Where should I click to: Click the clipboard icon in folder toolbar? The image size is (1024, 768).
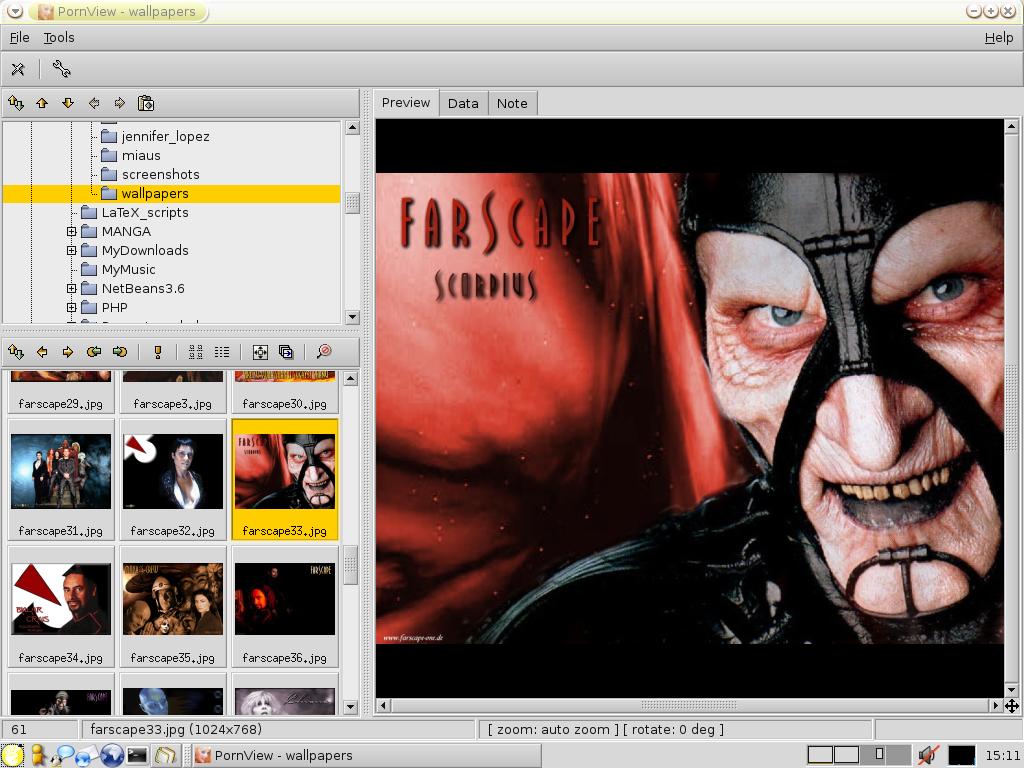pos(146,103)
